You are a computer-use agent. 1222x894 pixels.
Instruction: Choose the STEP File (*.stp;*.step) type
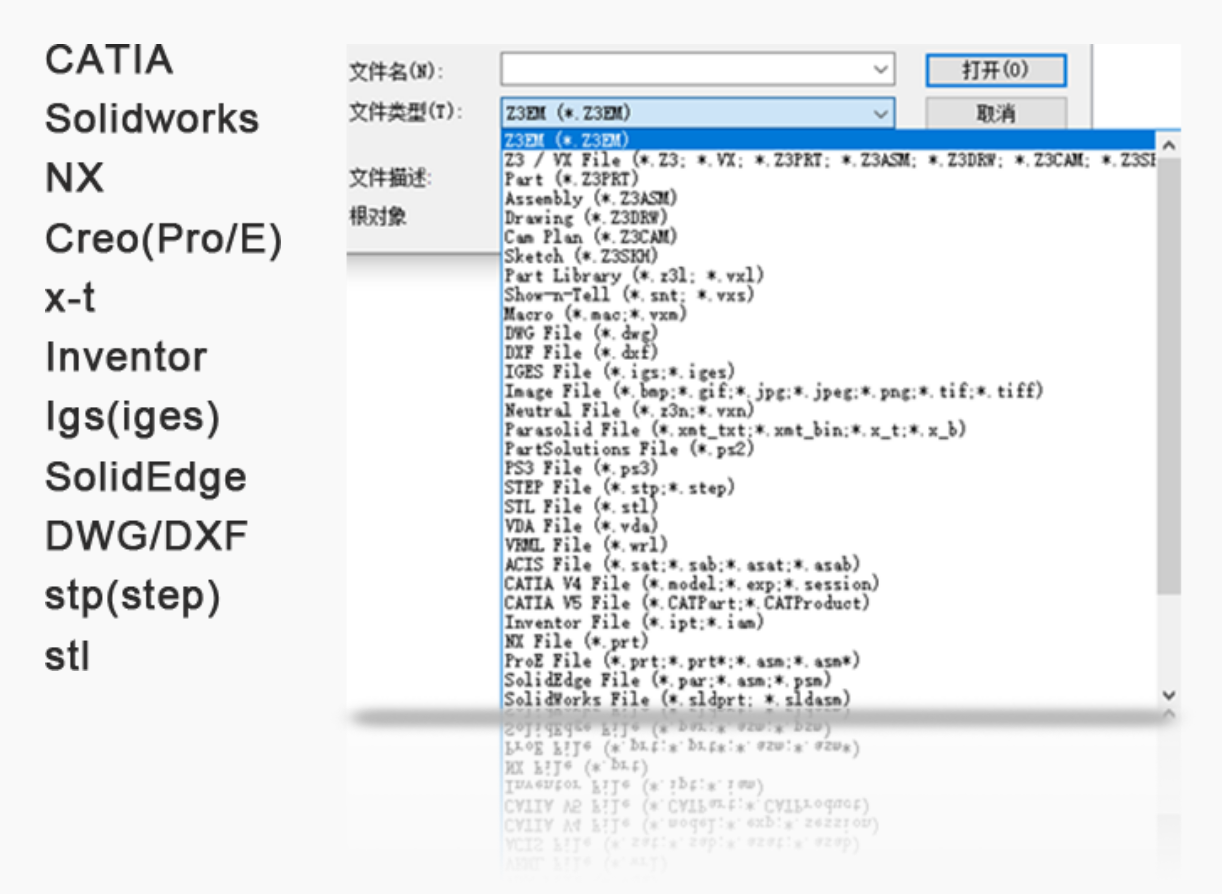click(x=619, y=487)
